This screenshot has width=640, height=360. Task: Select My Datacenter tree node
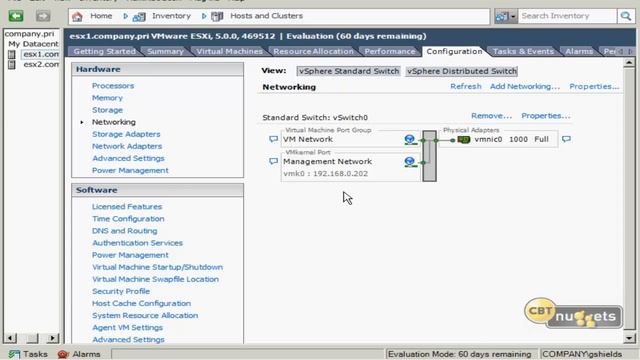[33, 44]
